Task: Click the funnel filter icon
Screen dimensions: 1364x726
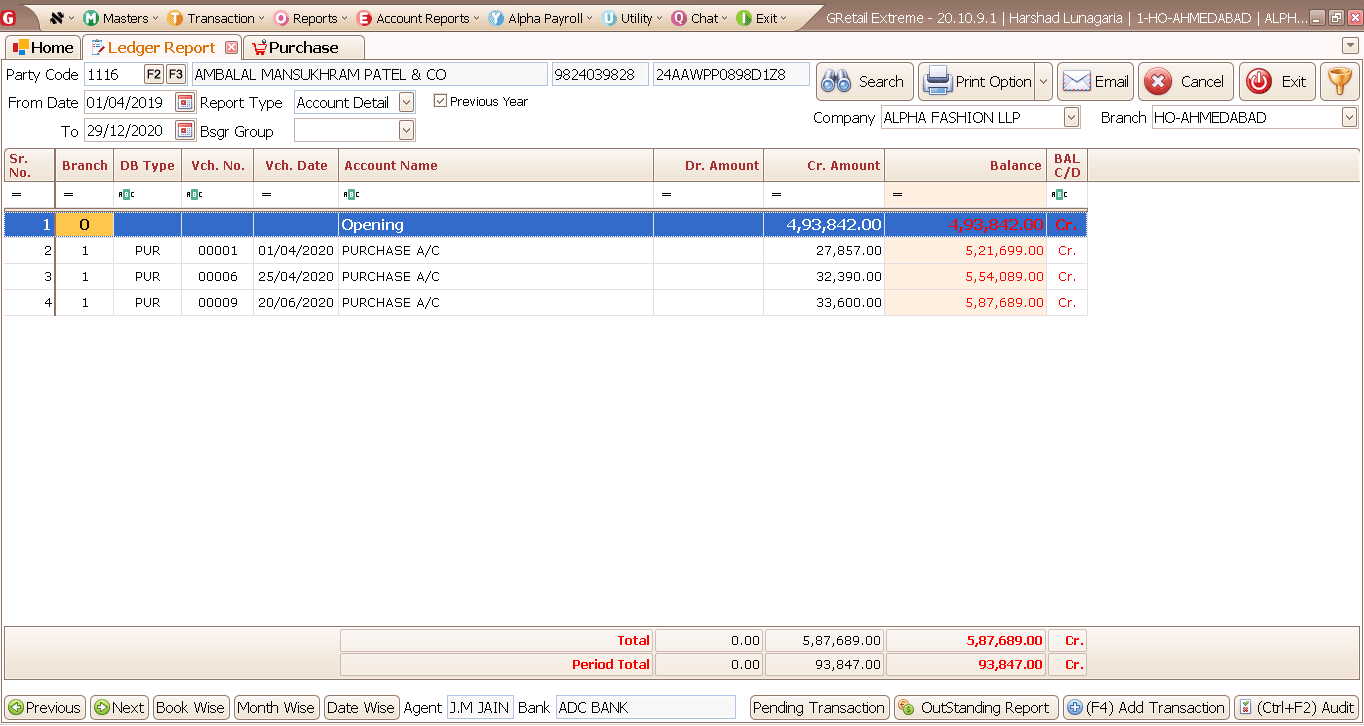Action: 1340,82
